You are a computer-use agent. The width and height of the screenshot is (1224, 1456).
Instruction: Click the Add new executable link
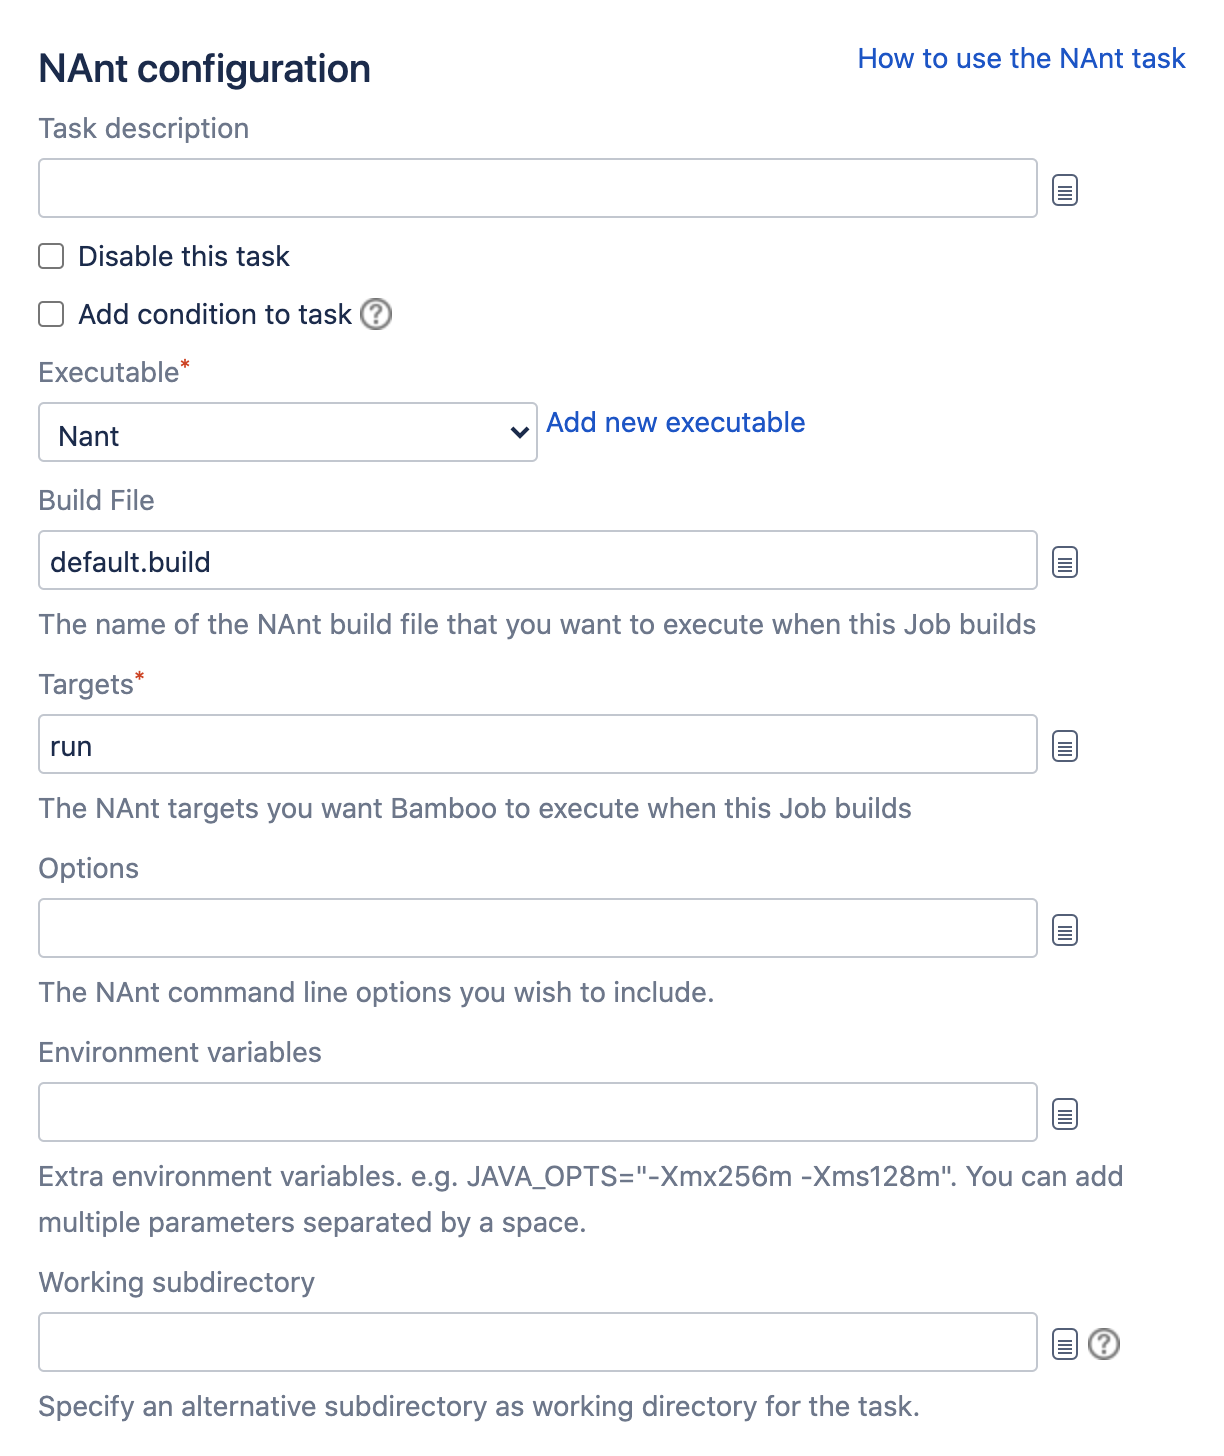(x=675, y=423)
